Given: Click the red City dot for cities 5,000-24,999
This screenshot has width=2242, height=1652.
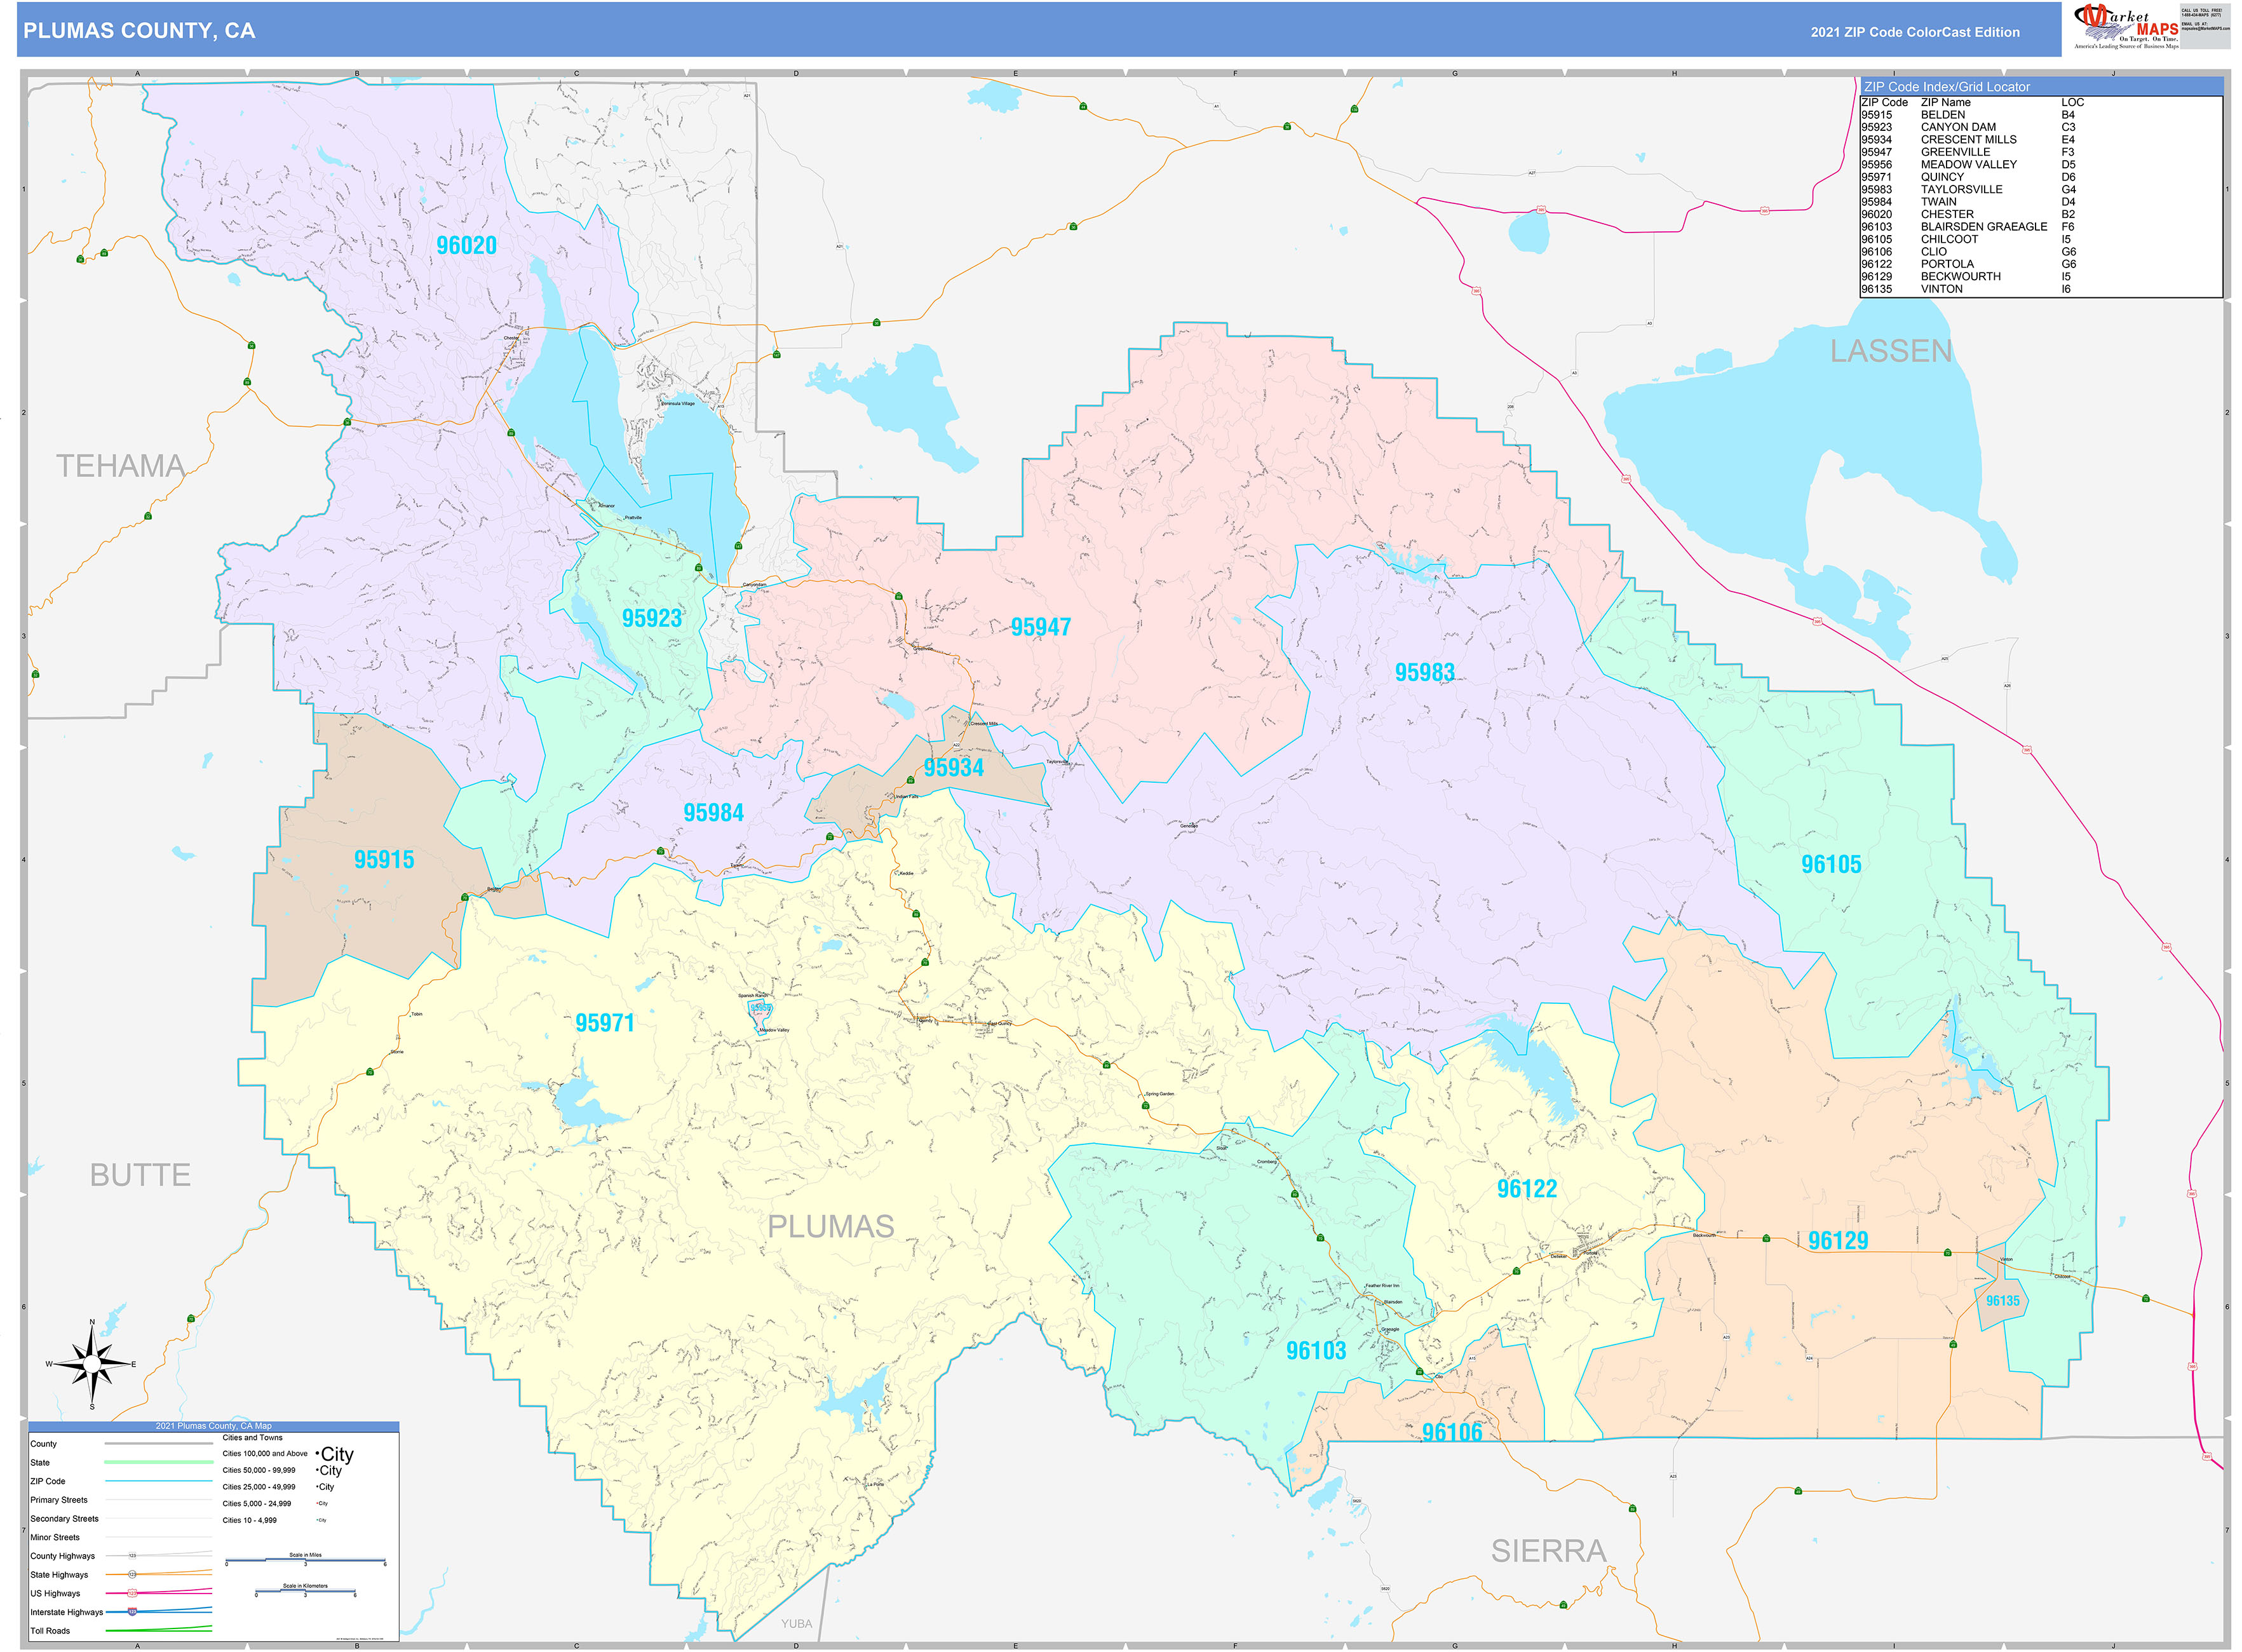Looking at the screenshot, I should (318, 1503).
